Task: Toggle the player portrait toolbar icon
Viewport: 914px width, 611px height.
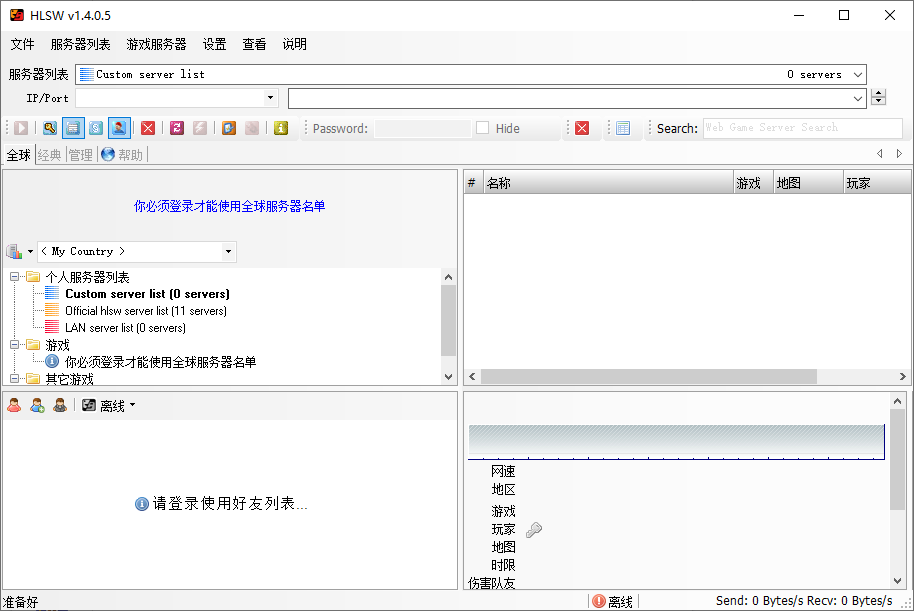Action: (119, 128)
